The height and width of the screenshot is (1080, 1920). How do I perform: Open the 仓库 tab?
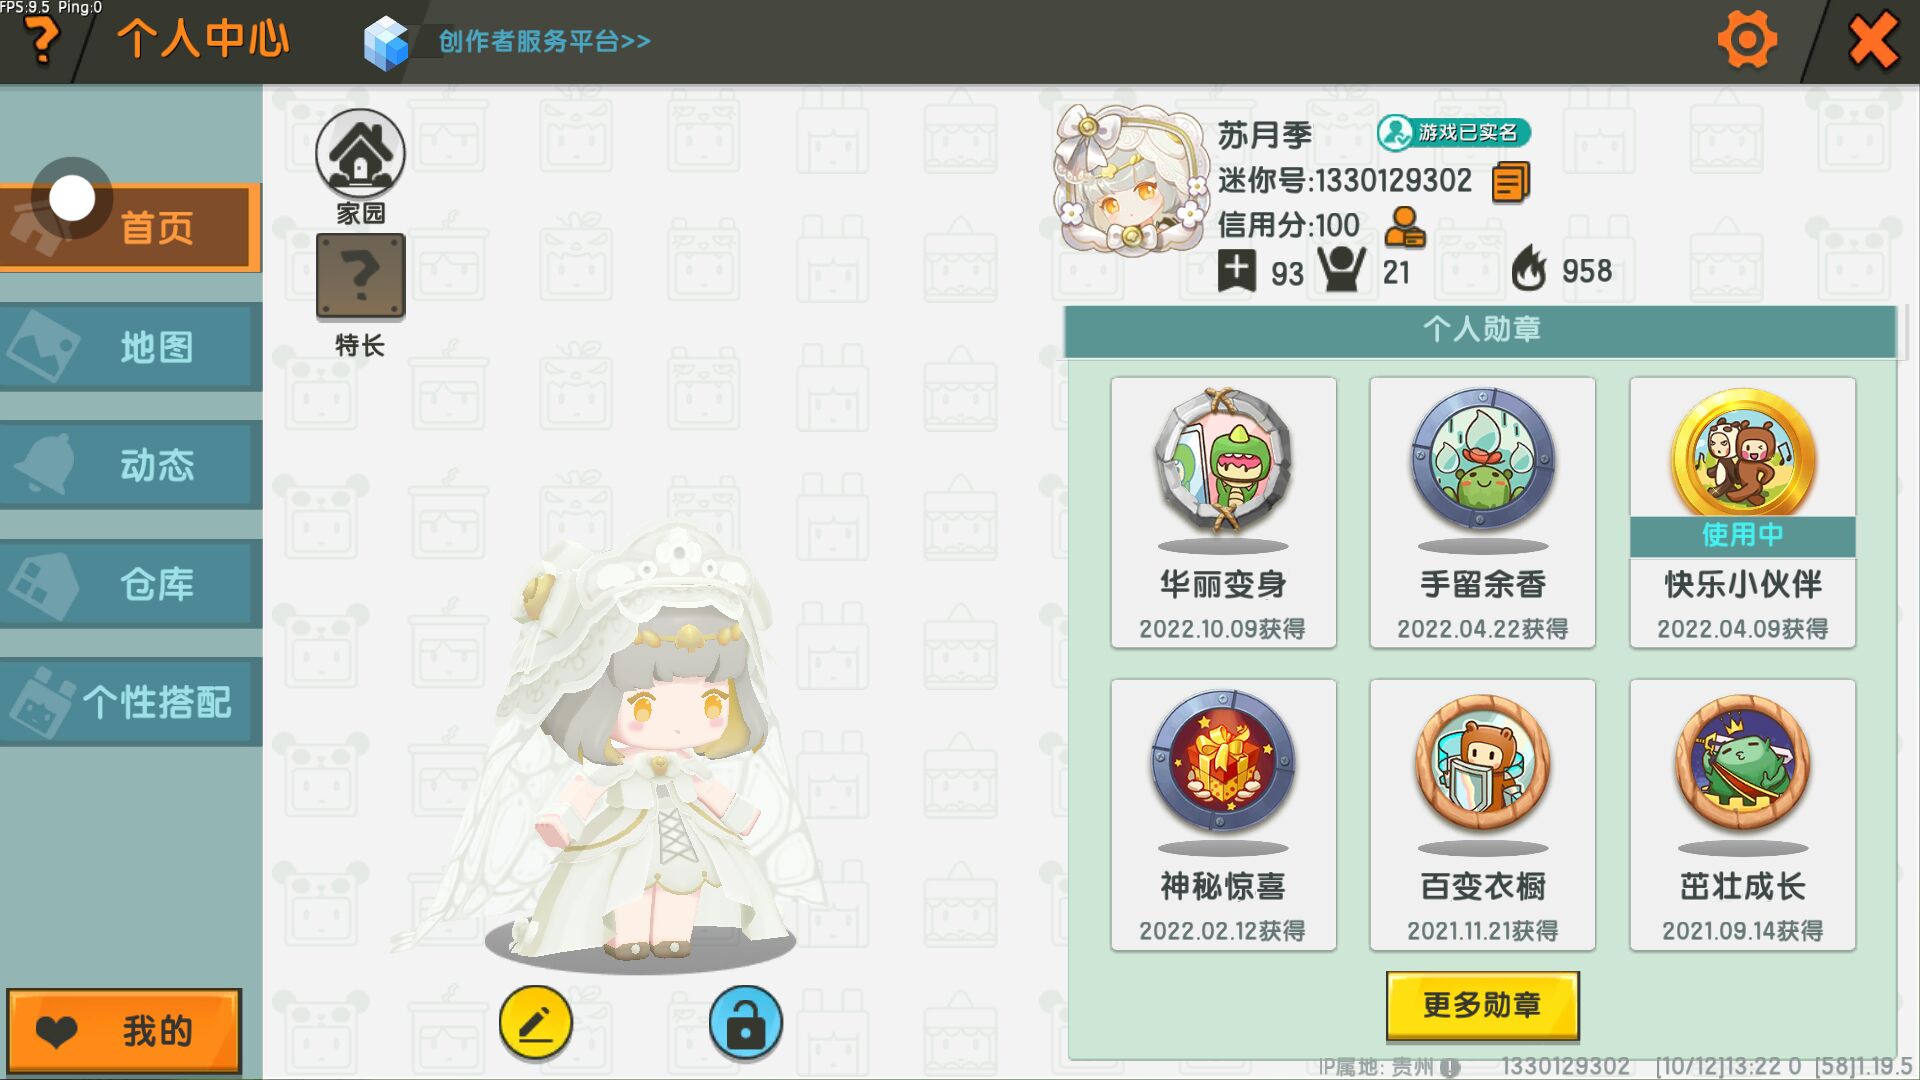click(x=130, y=584)
